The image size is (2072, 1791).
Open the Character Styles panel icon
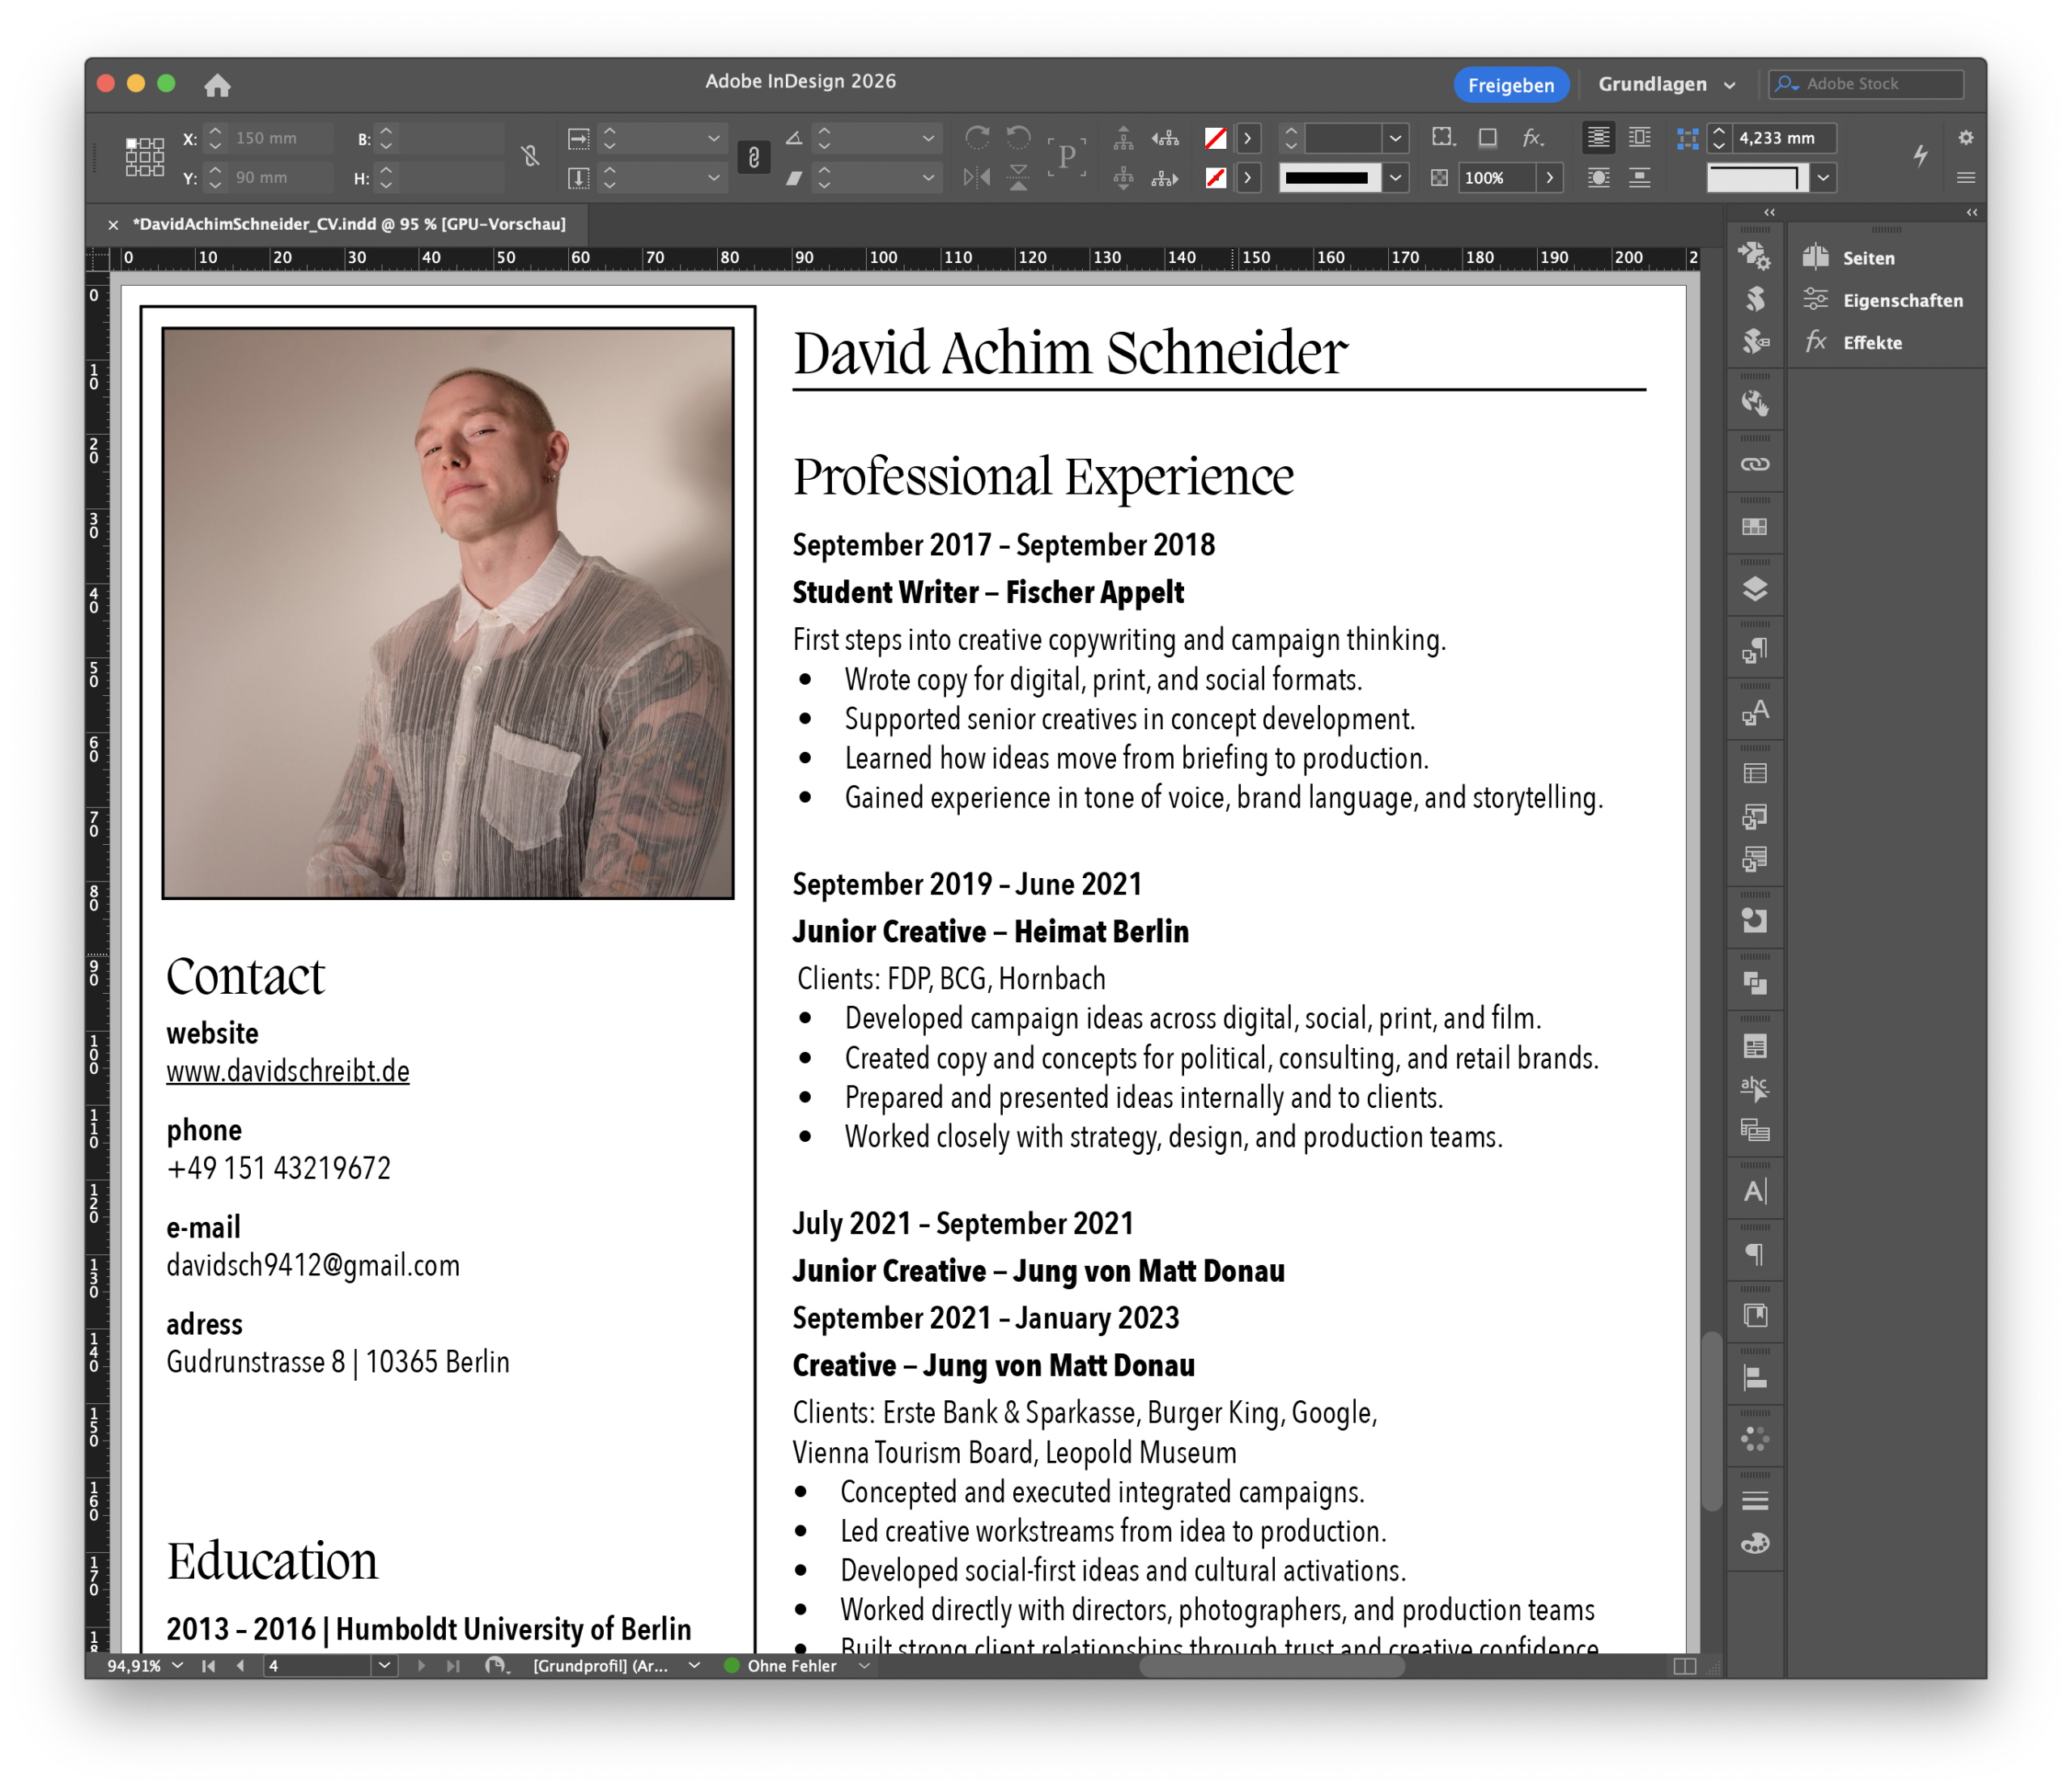point(1754,713)
